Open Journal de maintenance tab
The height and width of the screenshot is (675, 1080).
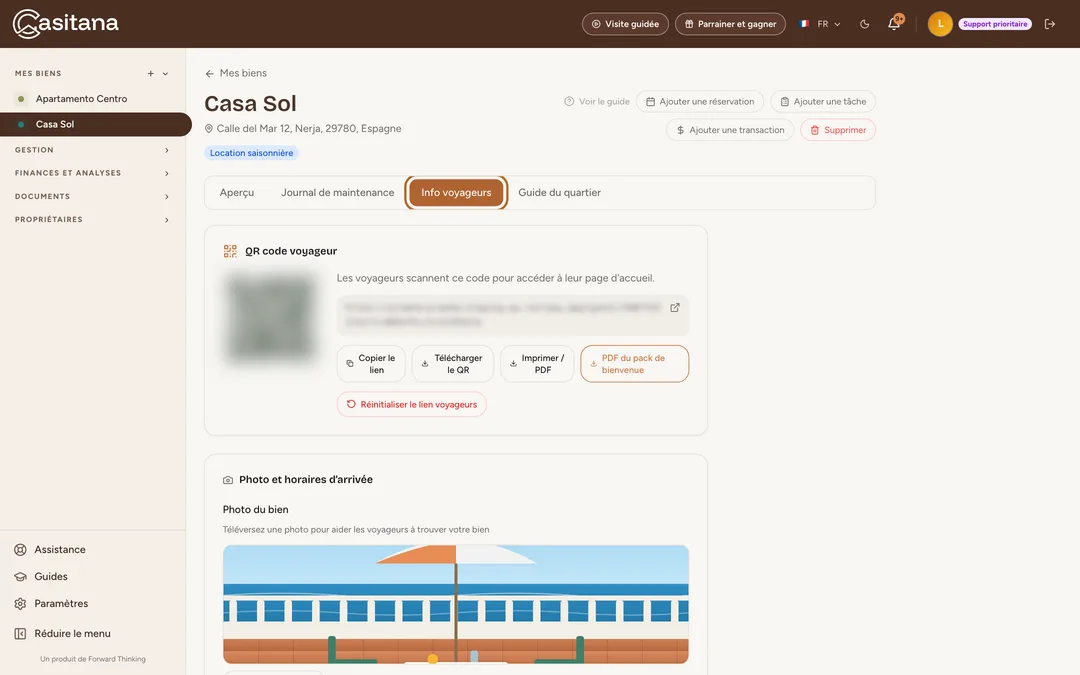click(338, 193)
